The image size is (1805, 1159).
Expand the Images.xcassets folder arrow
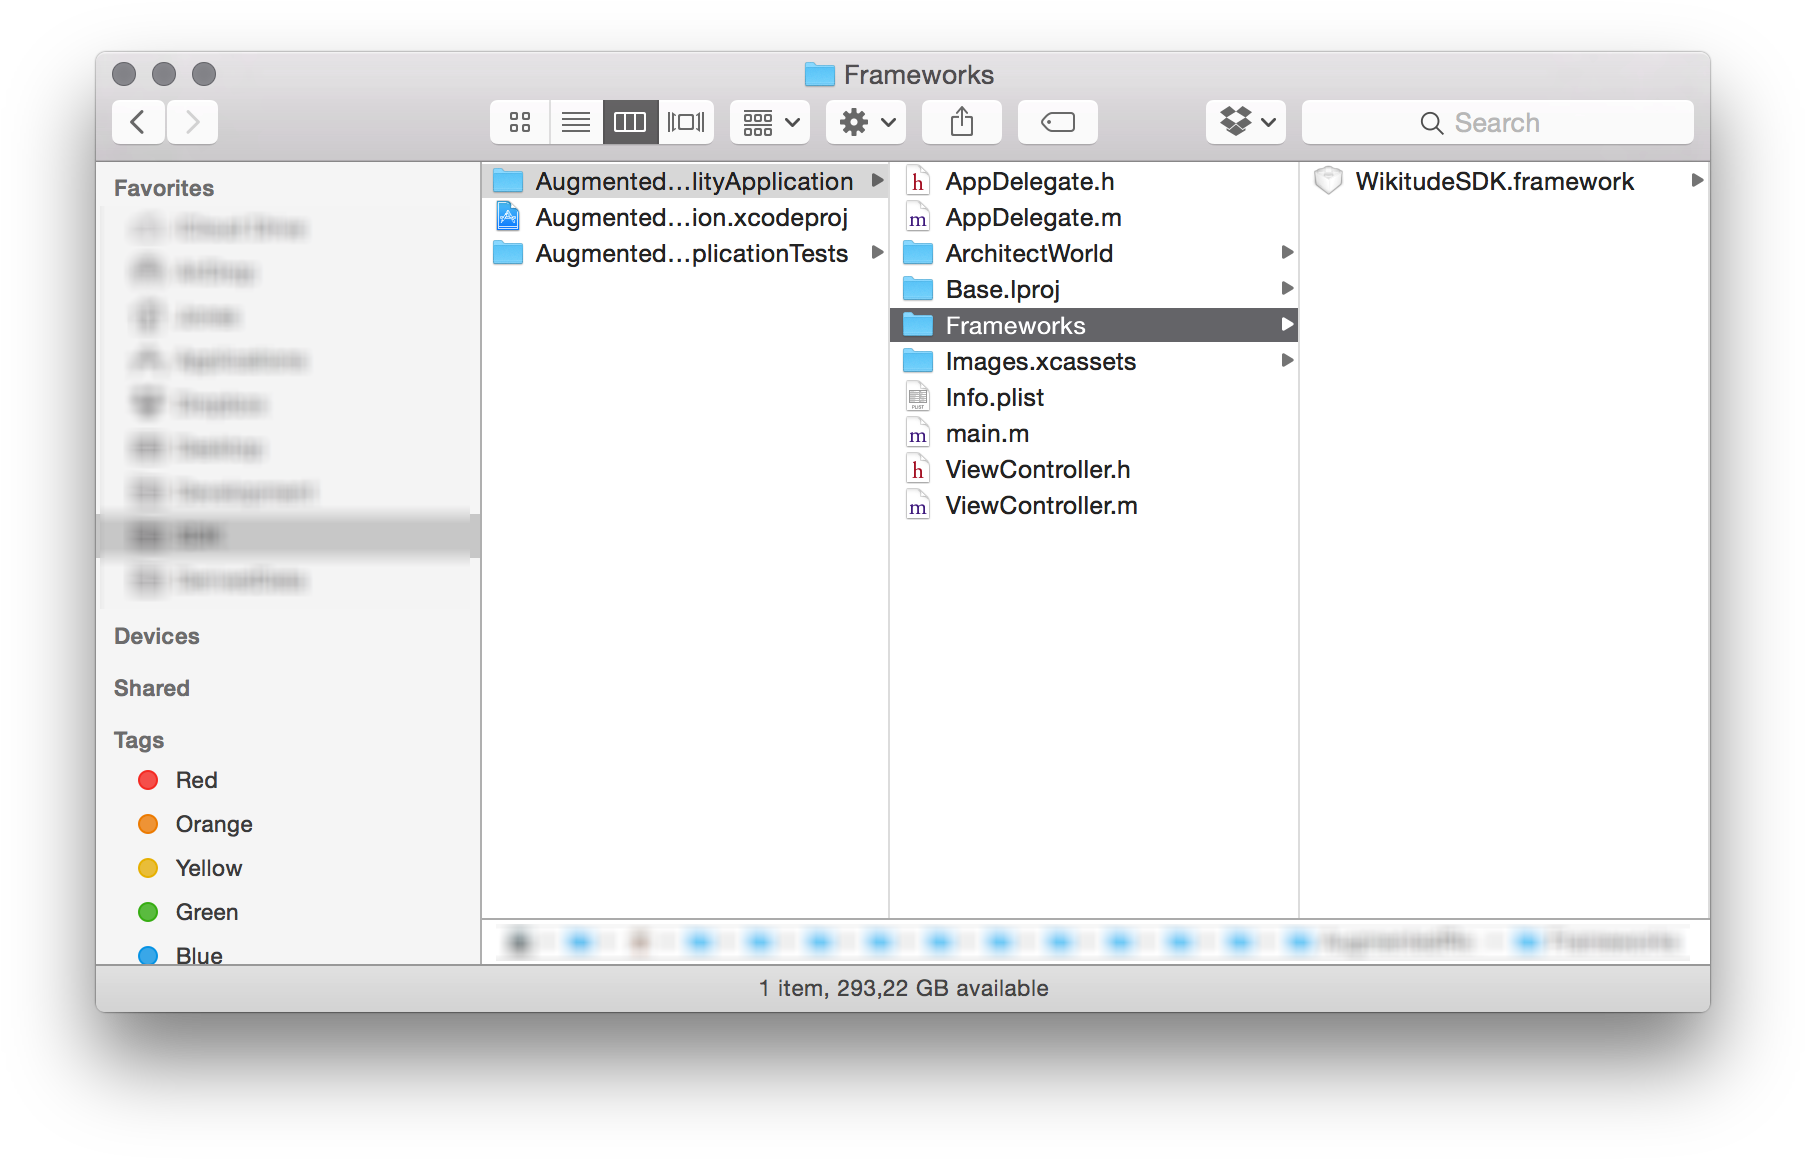pos(1287,361)
